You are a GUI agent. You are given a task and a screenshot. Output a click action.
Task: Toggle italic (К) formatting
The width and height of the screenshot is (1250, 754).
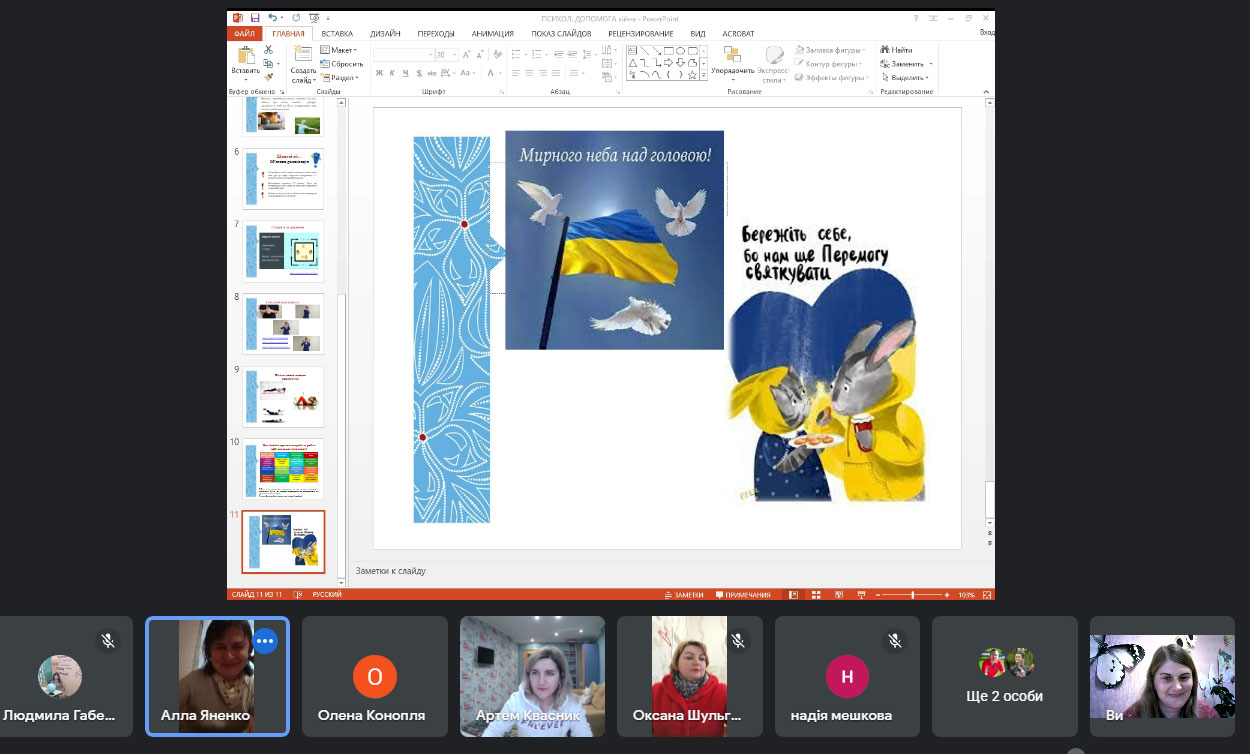coord(392,73)
